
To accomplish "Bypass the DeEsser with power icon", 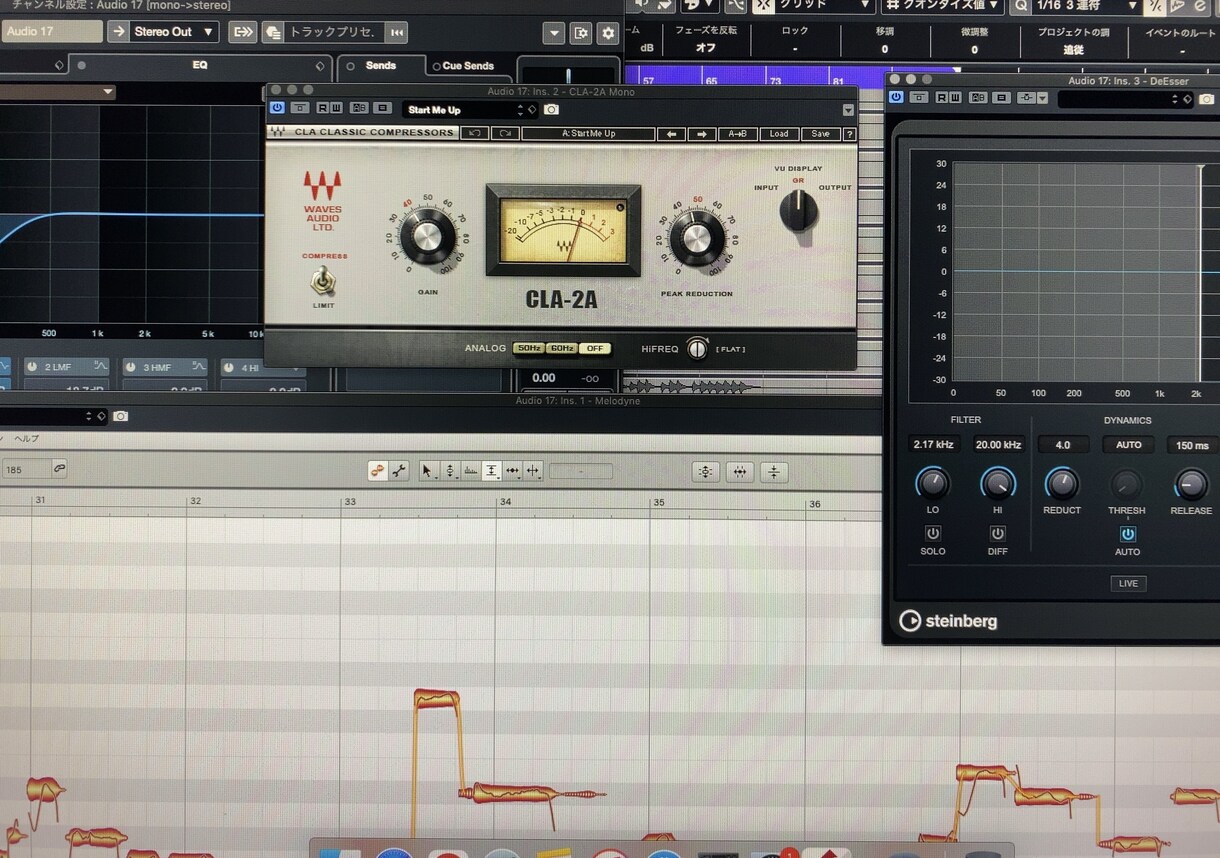I will pos(896,97).
